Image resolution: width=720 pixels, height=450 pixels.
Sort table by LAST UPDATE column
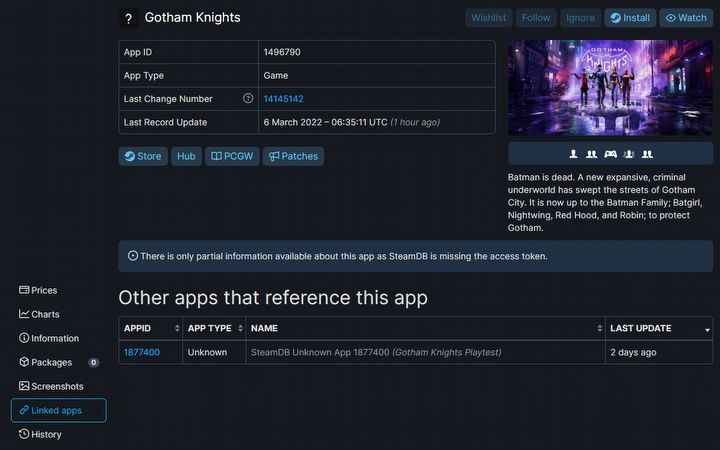660,328
